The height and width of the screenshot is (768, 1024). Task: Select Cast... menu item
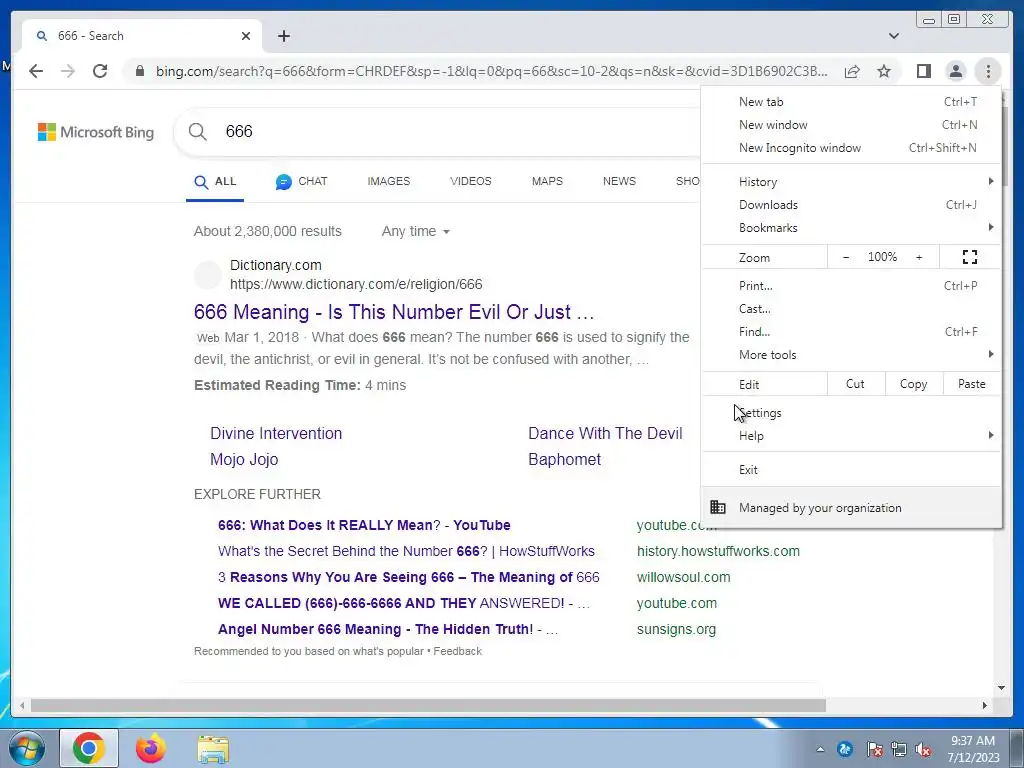point(851,308)
